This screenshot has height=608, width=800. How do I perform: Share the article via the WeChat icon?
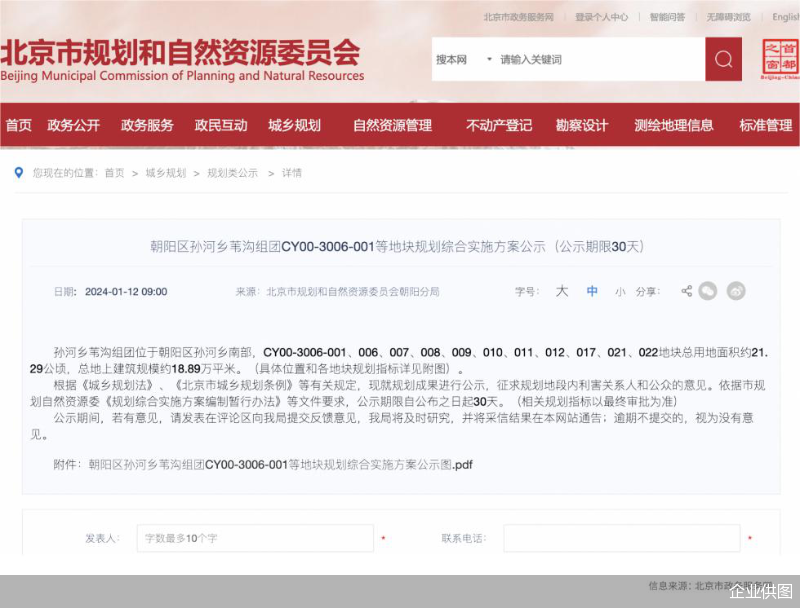(x=708, y=291)
